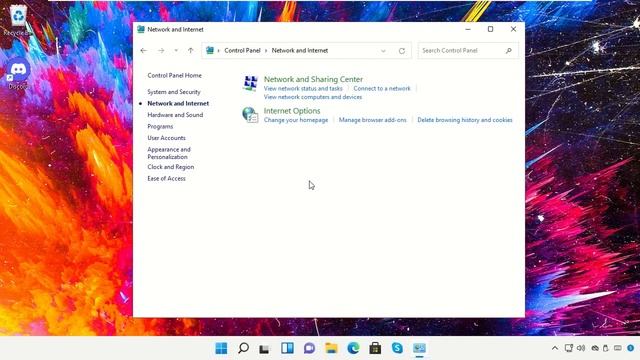Open Teams Chat on the taskbar

pos(309,348)
